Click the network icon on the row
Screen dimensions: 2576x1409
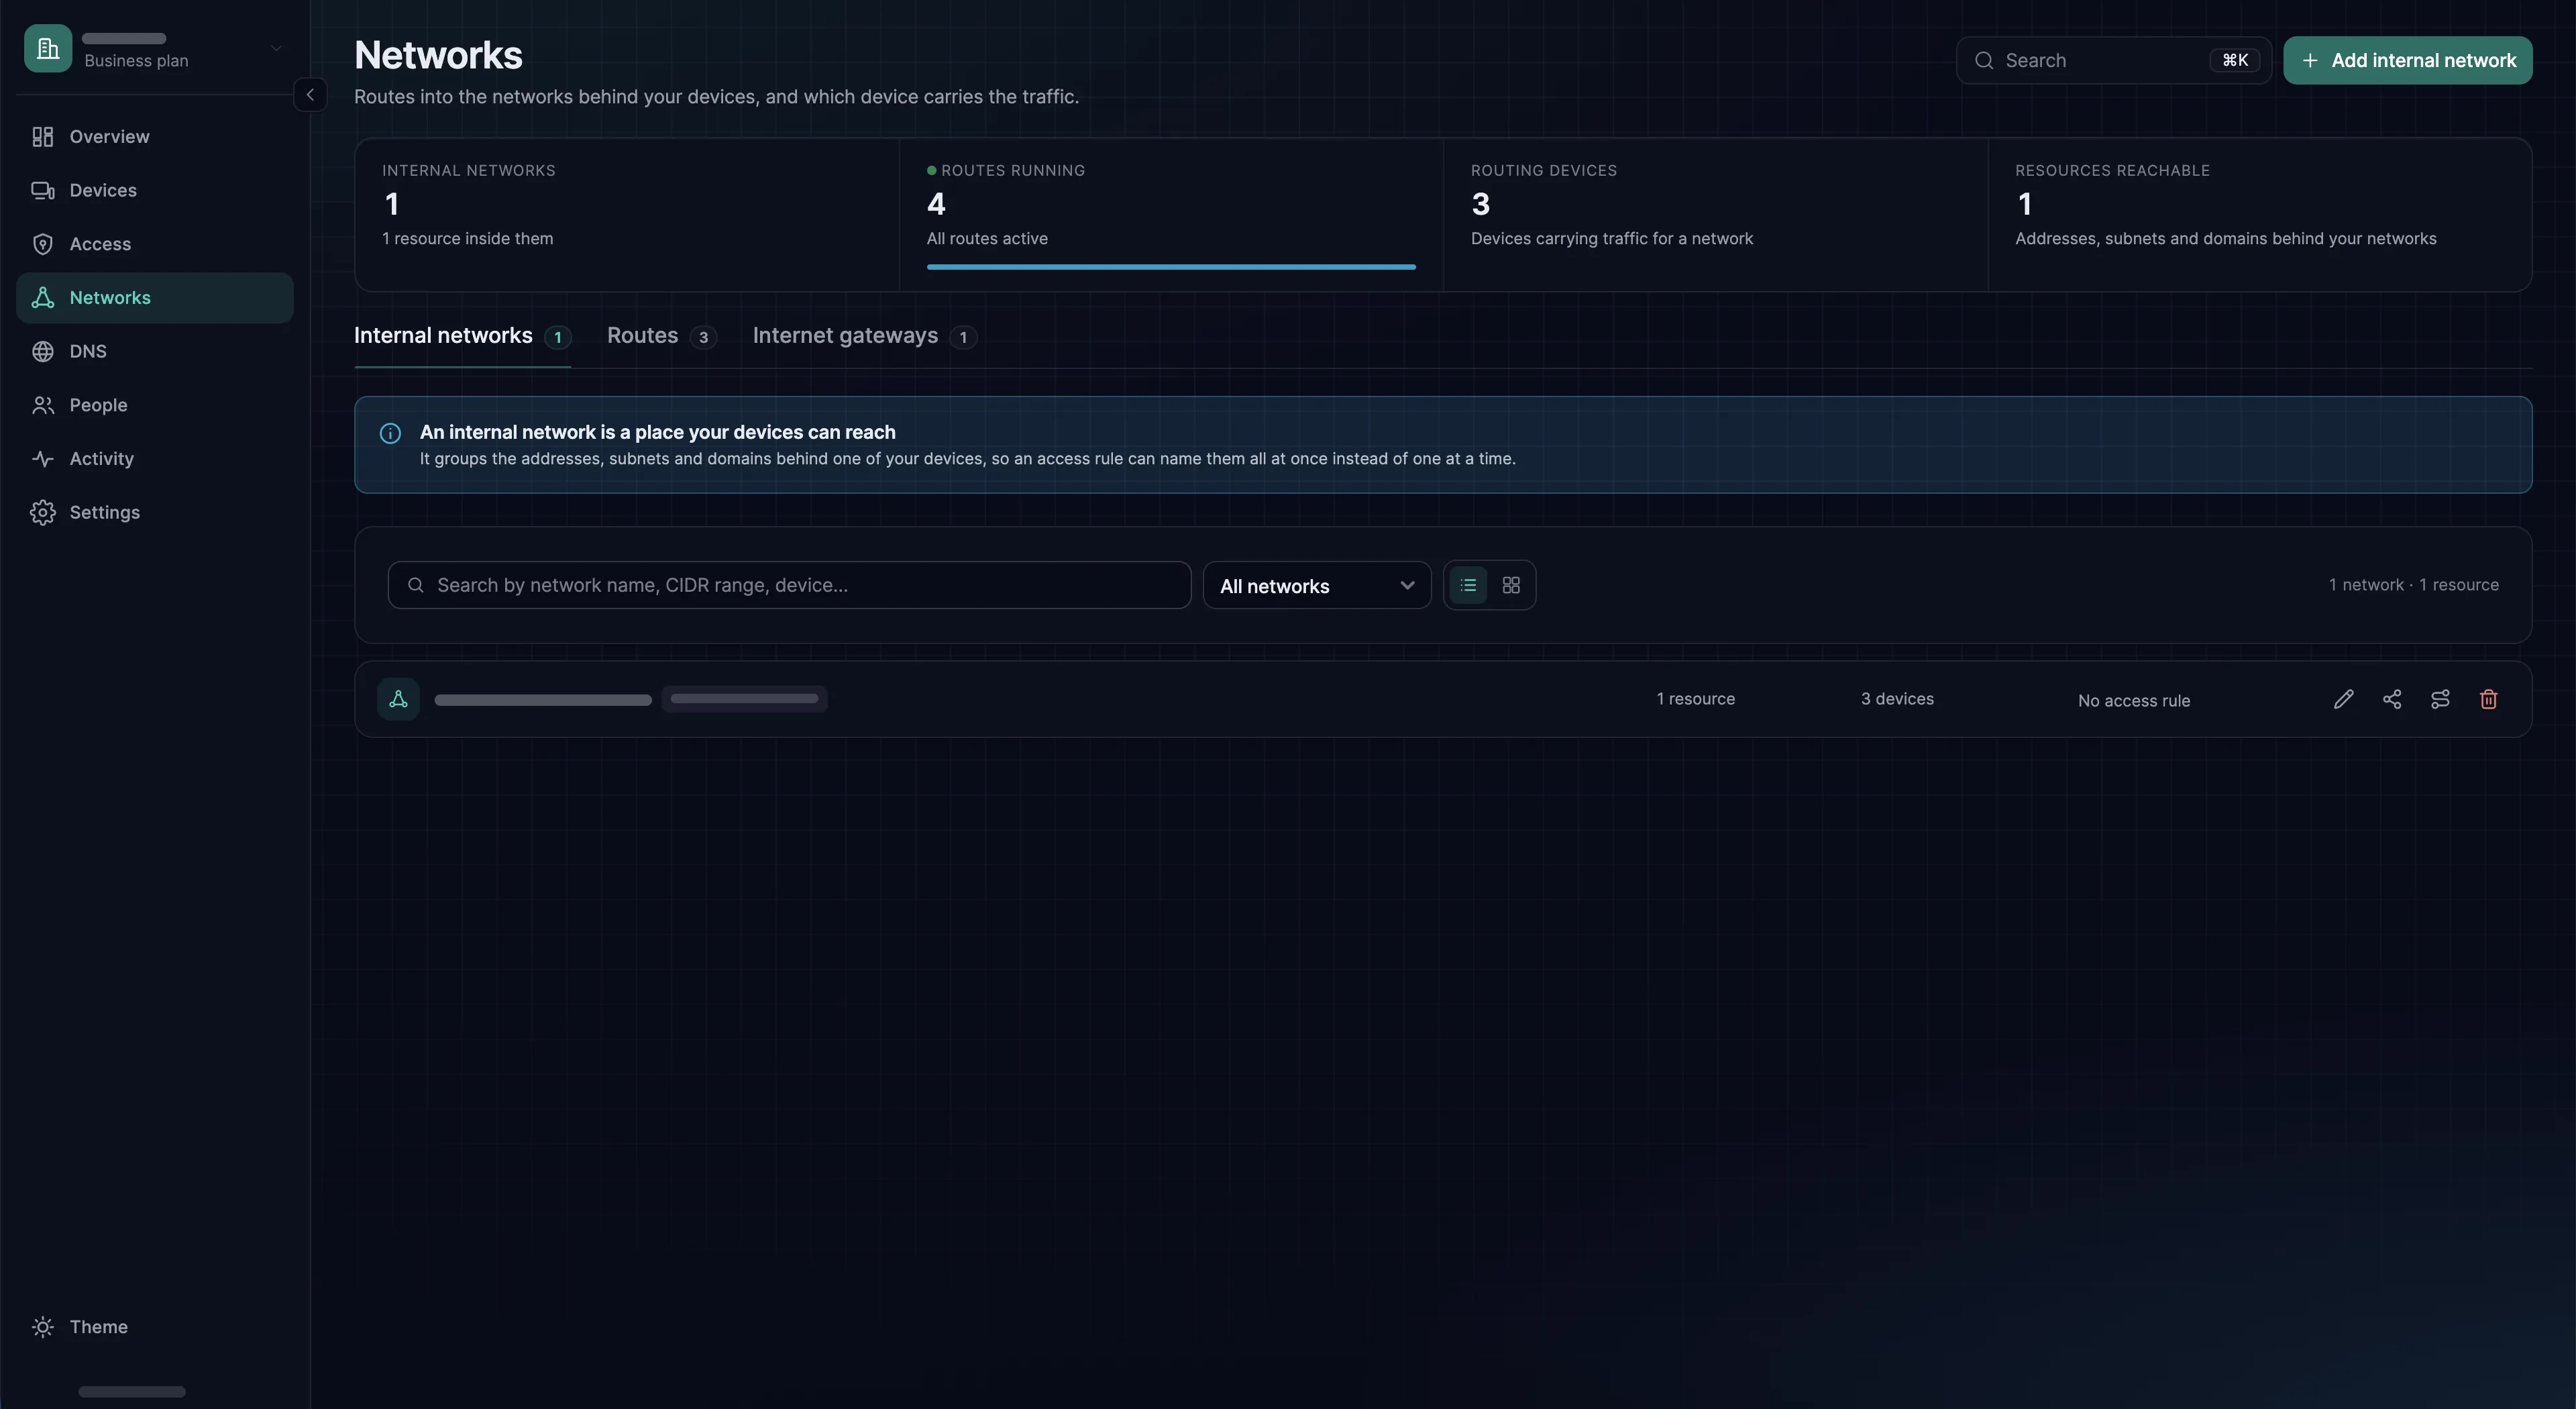click(x=398, y=699)
